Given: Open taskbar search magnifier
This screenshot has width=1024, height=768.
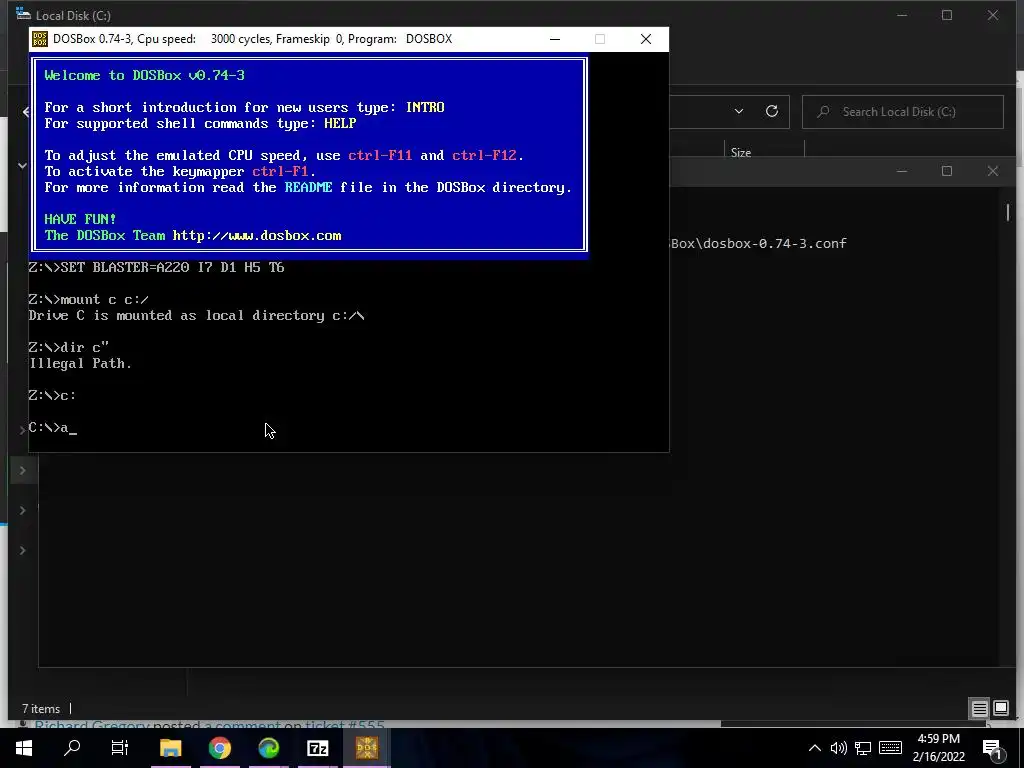Looking at the screenshot, I should 72,748.
